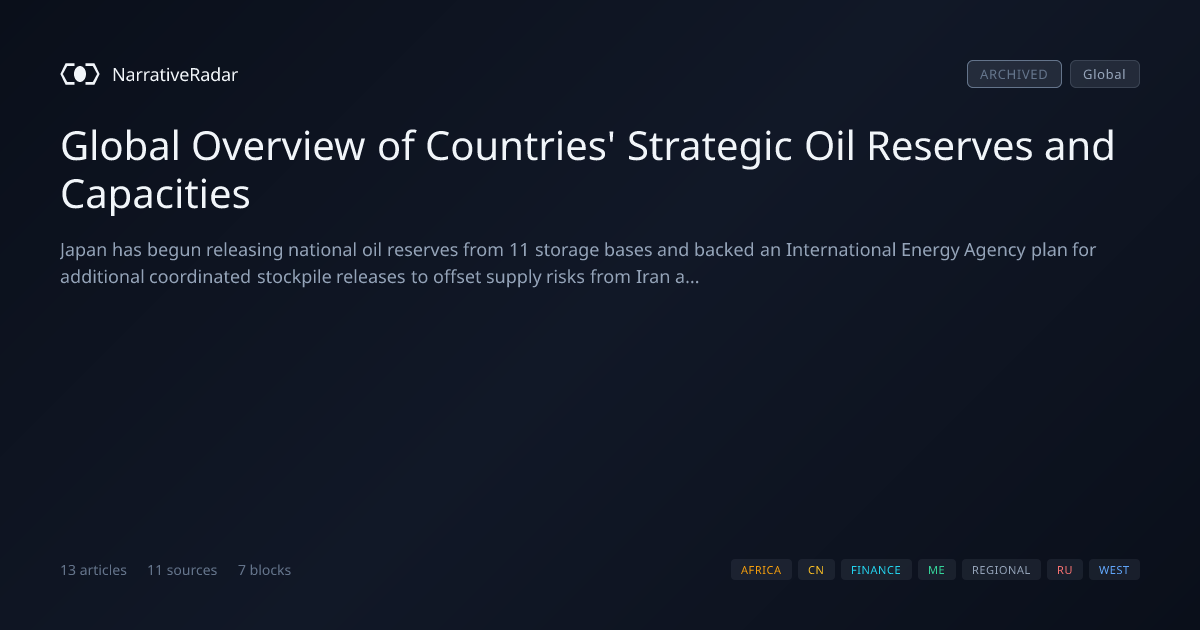Filter by the yellow CN tag

click(816, 570)
